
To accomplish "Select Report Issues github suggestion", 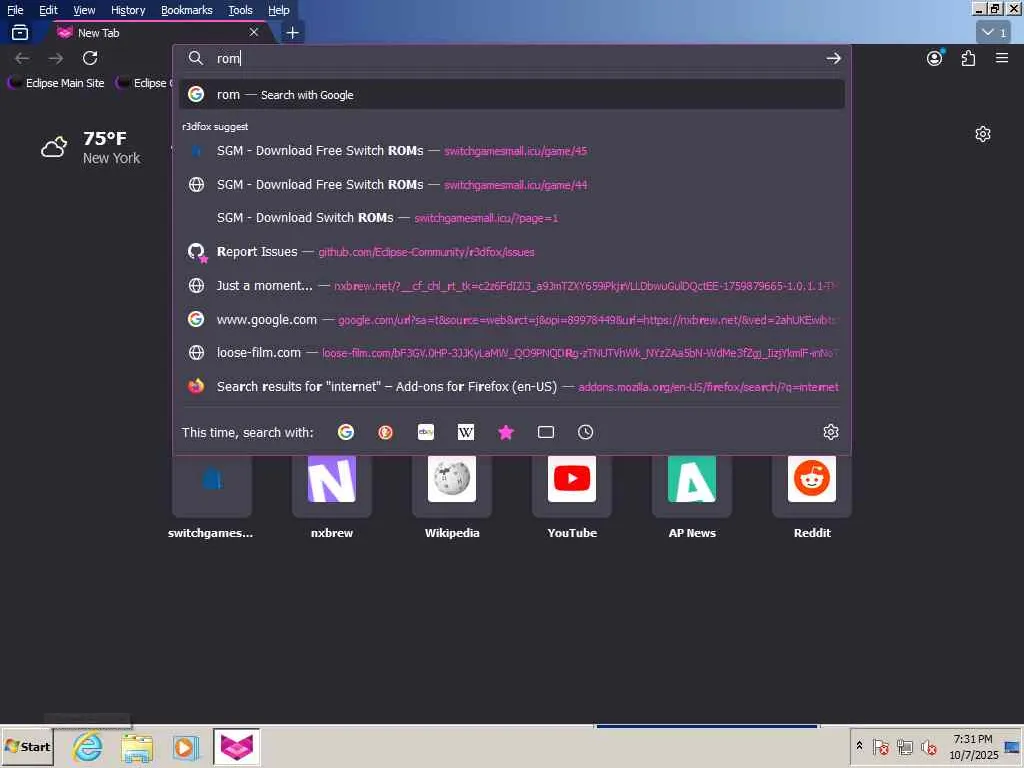I will click(x=512, y=252).
